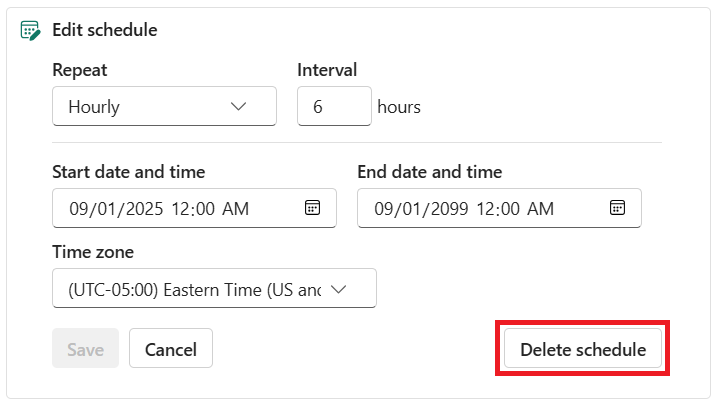This screenshot has height=402, width=718.
Task: Expand the Time zone dropdown chevron
Action: (x=338, y=289)
